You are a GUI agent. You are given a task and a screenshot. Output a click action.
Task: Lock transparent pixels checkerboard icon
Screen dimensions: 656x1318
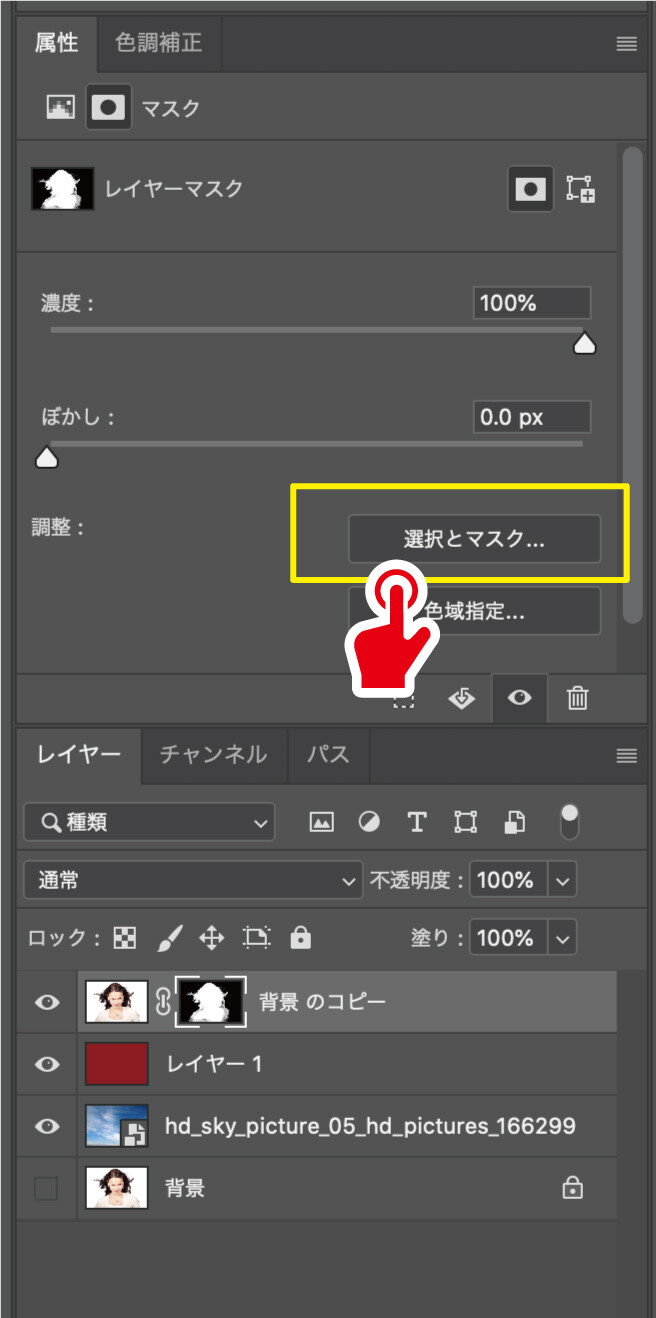click(125, 938)
